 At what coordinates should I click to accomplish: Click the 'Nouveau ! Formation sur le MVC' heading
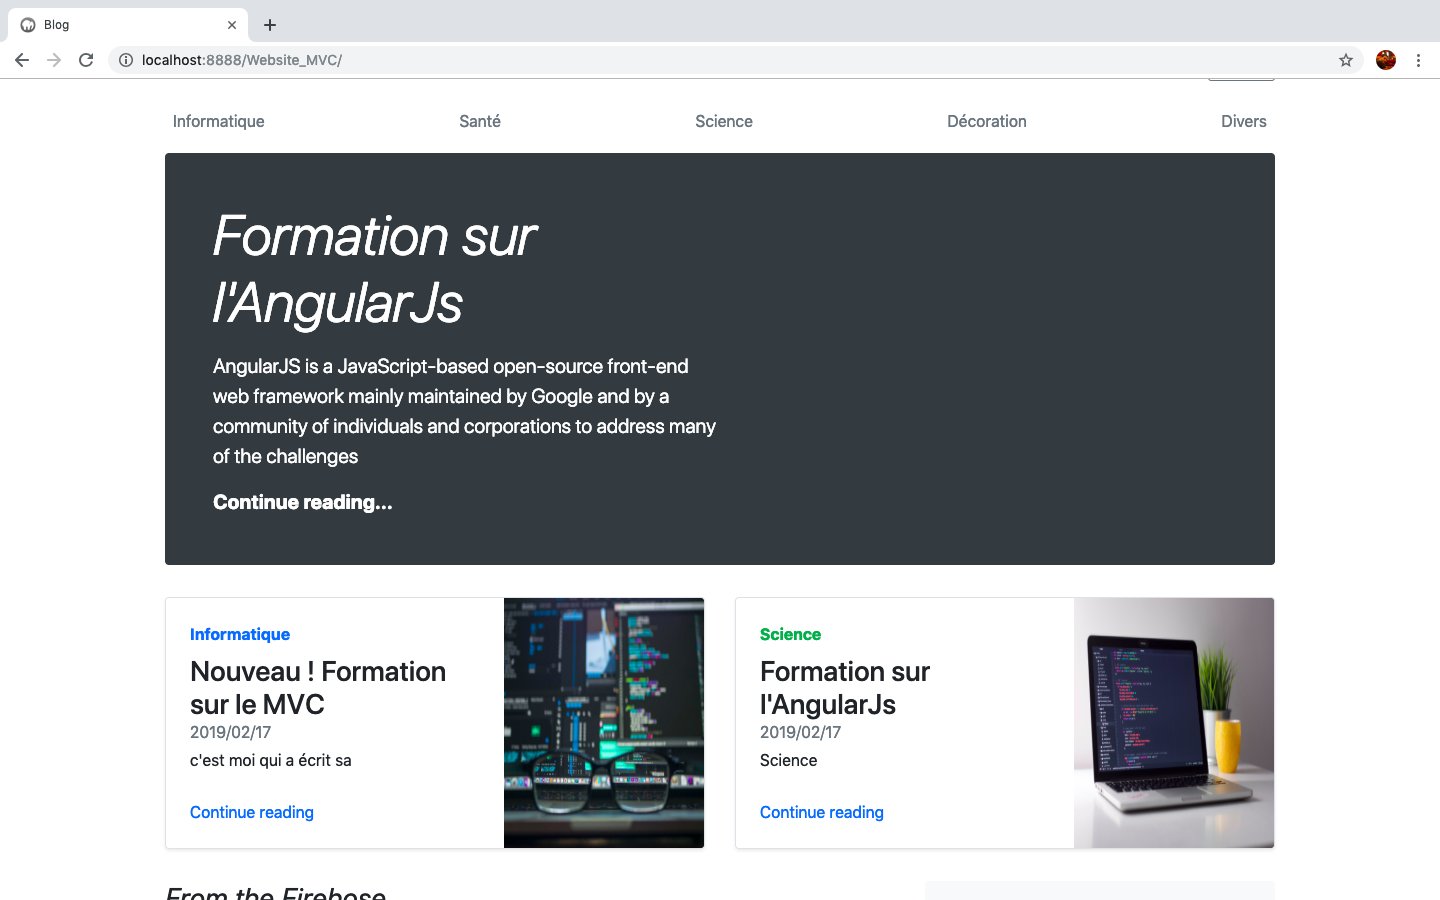tap(318, 688)
